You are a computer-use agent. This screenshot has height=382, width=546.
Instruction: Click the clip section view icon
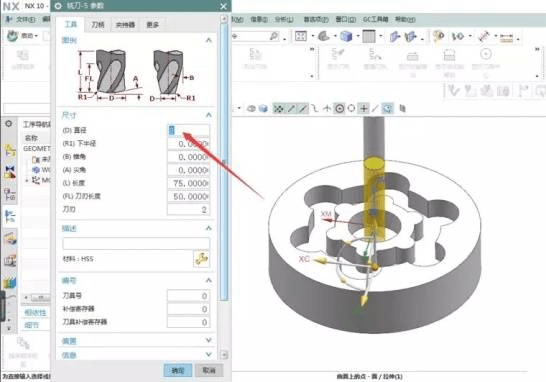pos(395,36)
